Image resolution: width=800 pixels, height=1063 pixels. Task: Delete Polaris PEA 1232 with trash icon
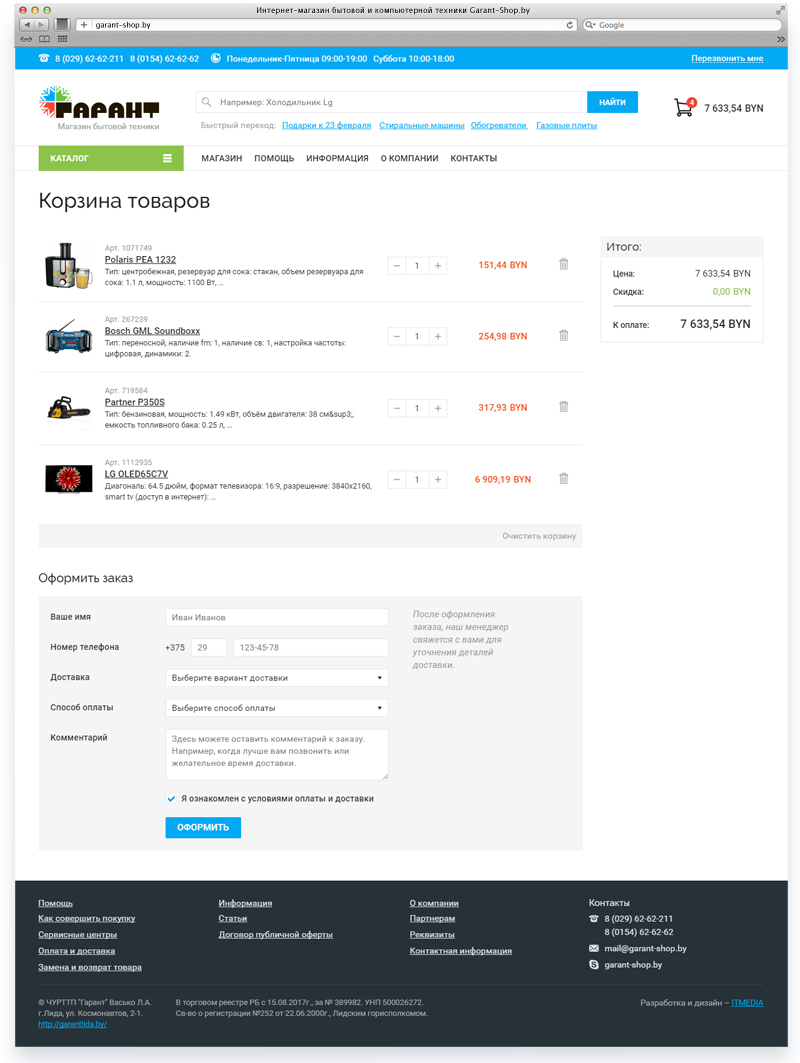[x=563, y=264]
